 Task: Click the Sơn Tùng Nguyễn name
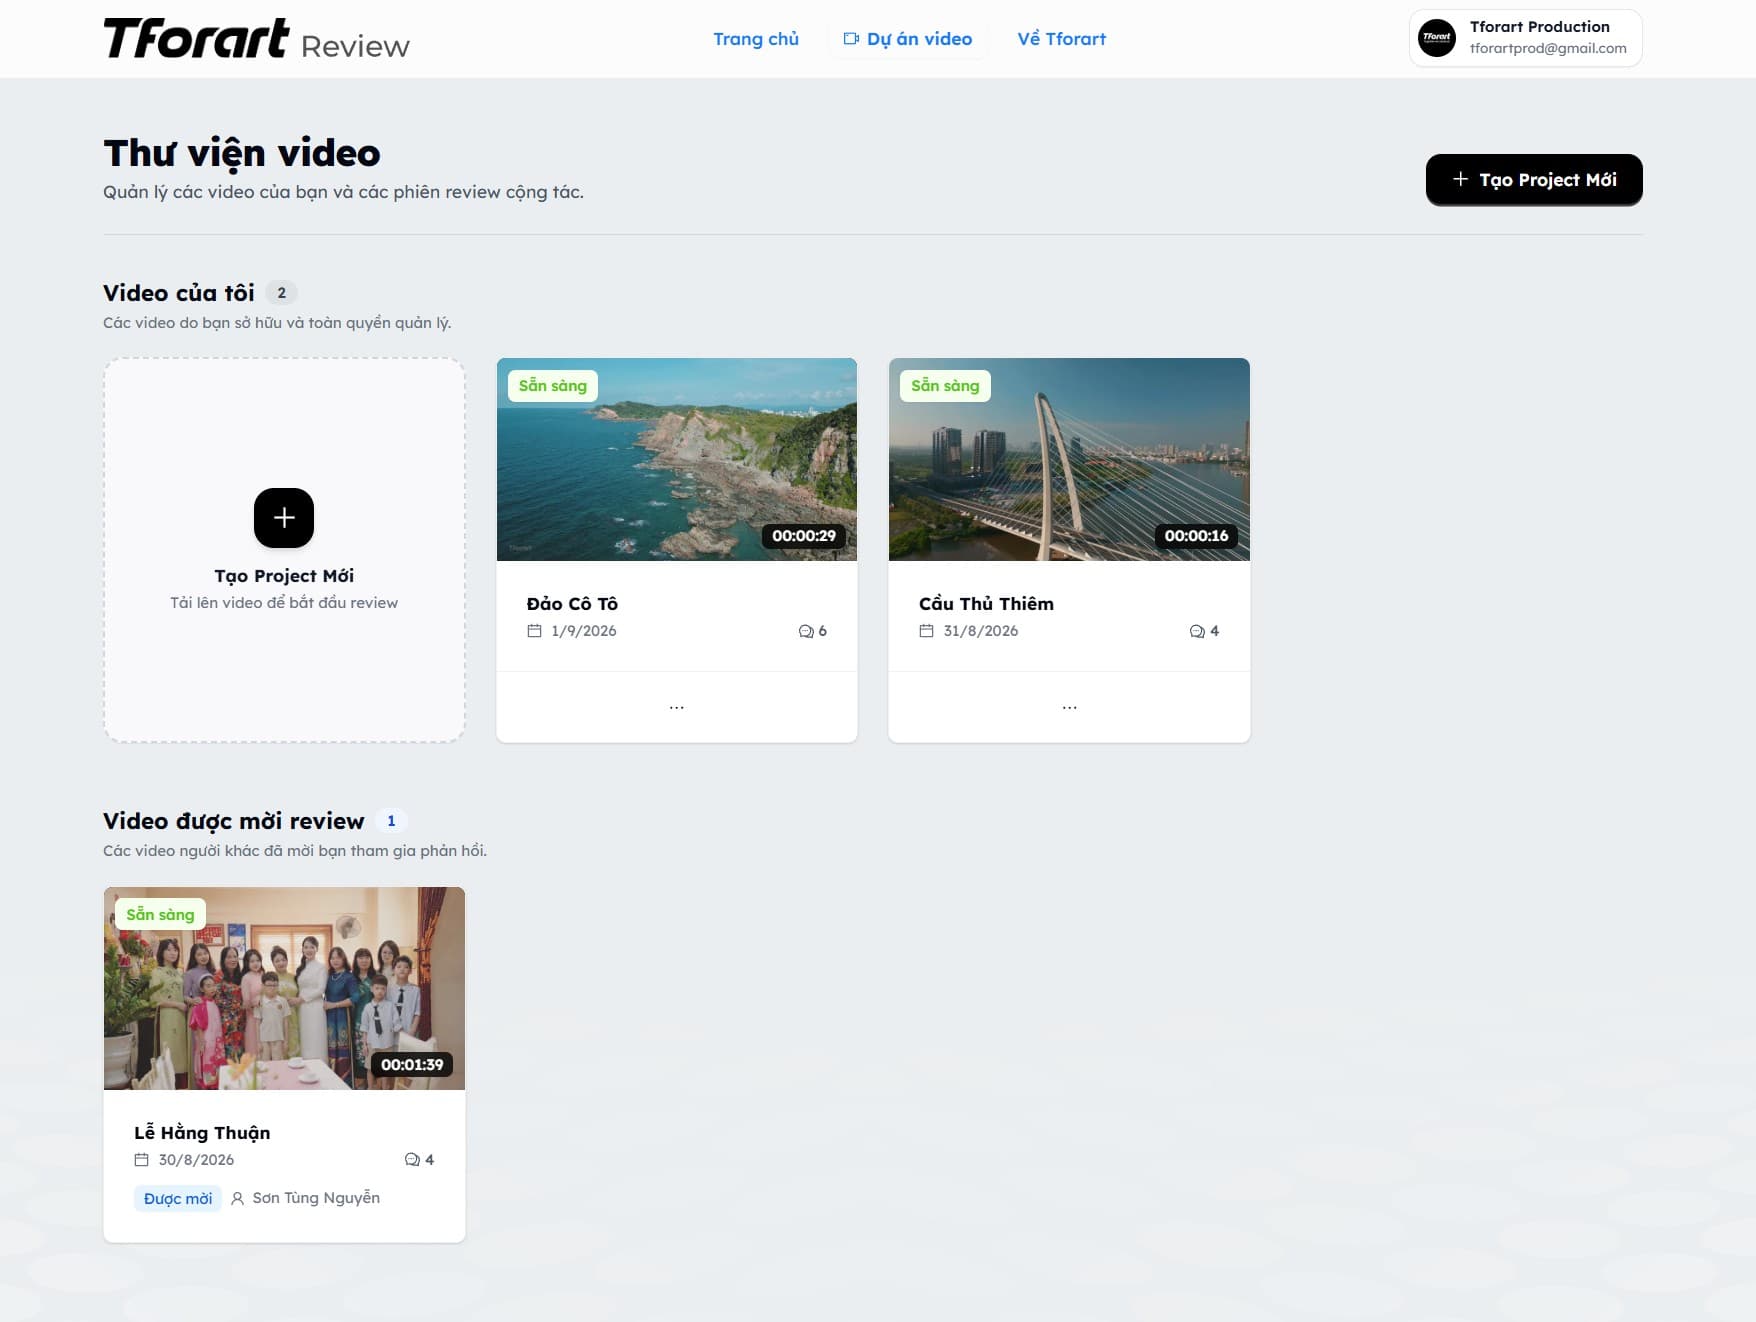pyautogui.click(x=316, y=1198)
